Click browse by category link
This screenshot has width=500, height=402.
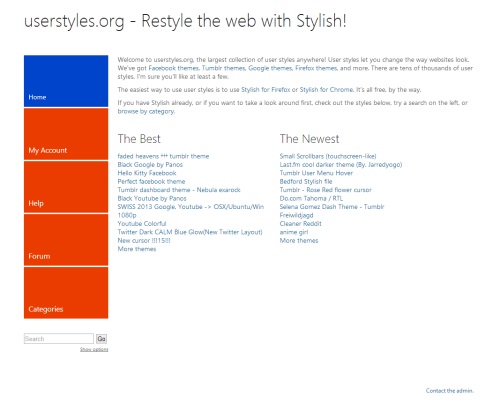point(146,111)
